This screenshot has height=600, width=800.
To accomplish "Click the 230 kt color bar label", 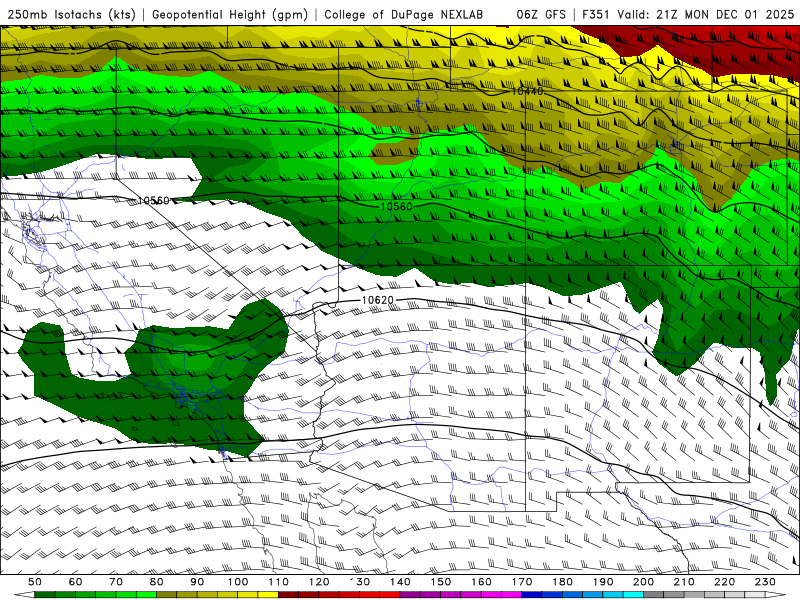I will [765, 582].
